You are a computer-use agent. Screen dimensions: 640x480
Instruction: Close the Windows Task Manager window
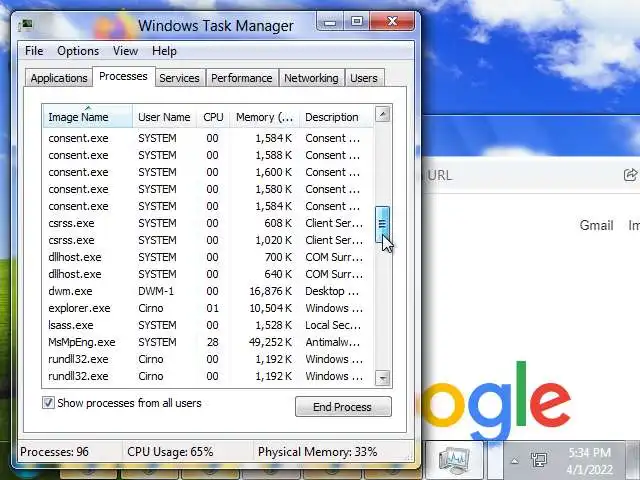pyautogui.click(x=393, y=21)
